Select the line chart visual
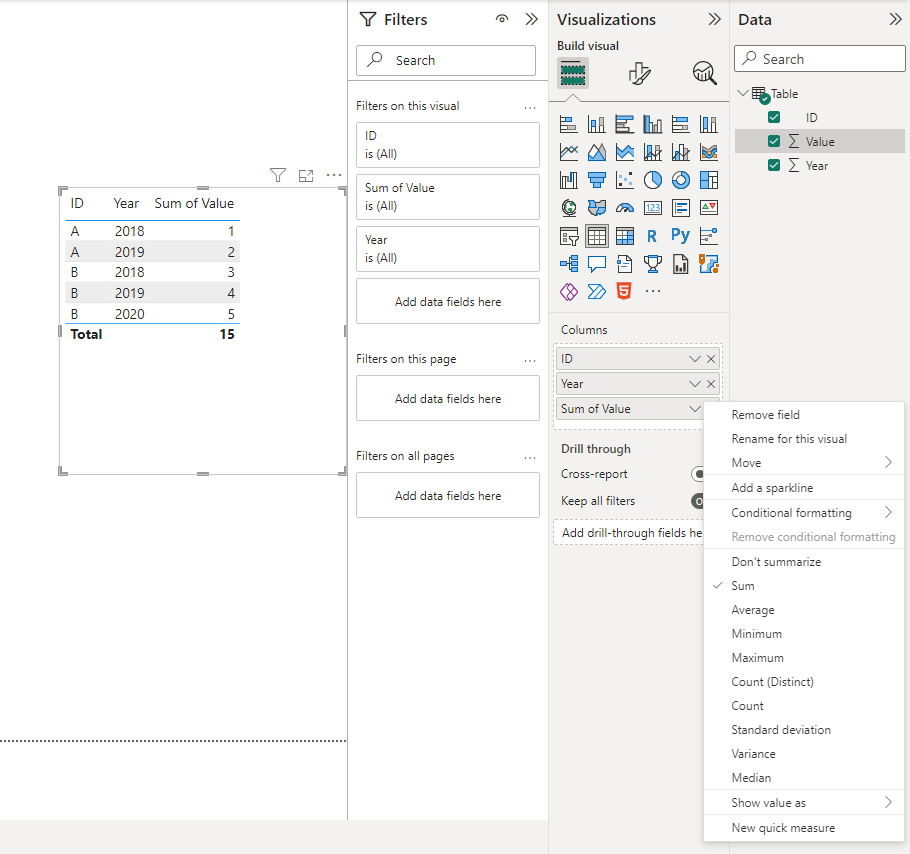The width and height of the screenshot is (910, 854). pyautogui.click(x=568, y=152)
